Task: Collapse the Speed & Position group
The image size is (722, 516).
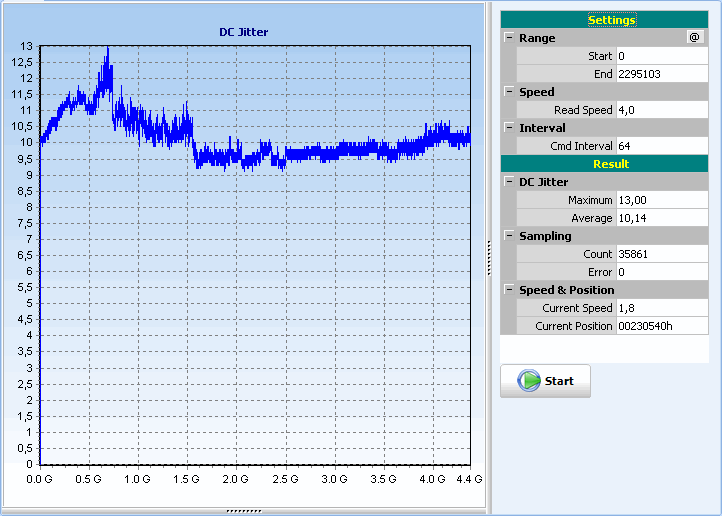Action: (509, 290)
